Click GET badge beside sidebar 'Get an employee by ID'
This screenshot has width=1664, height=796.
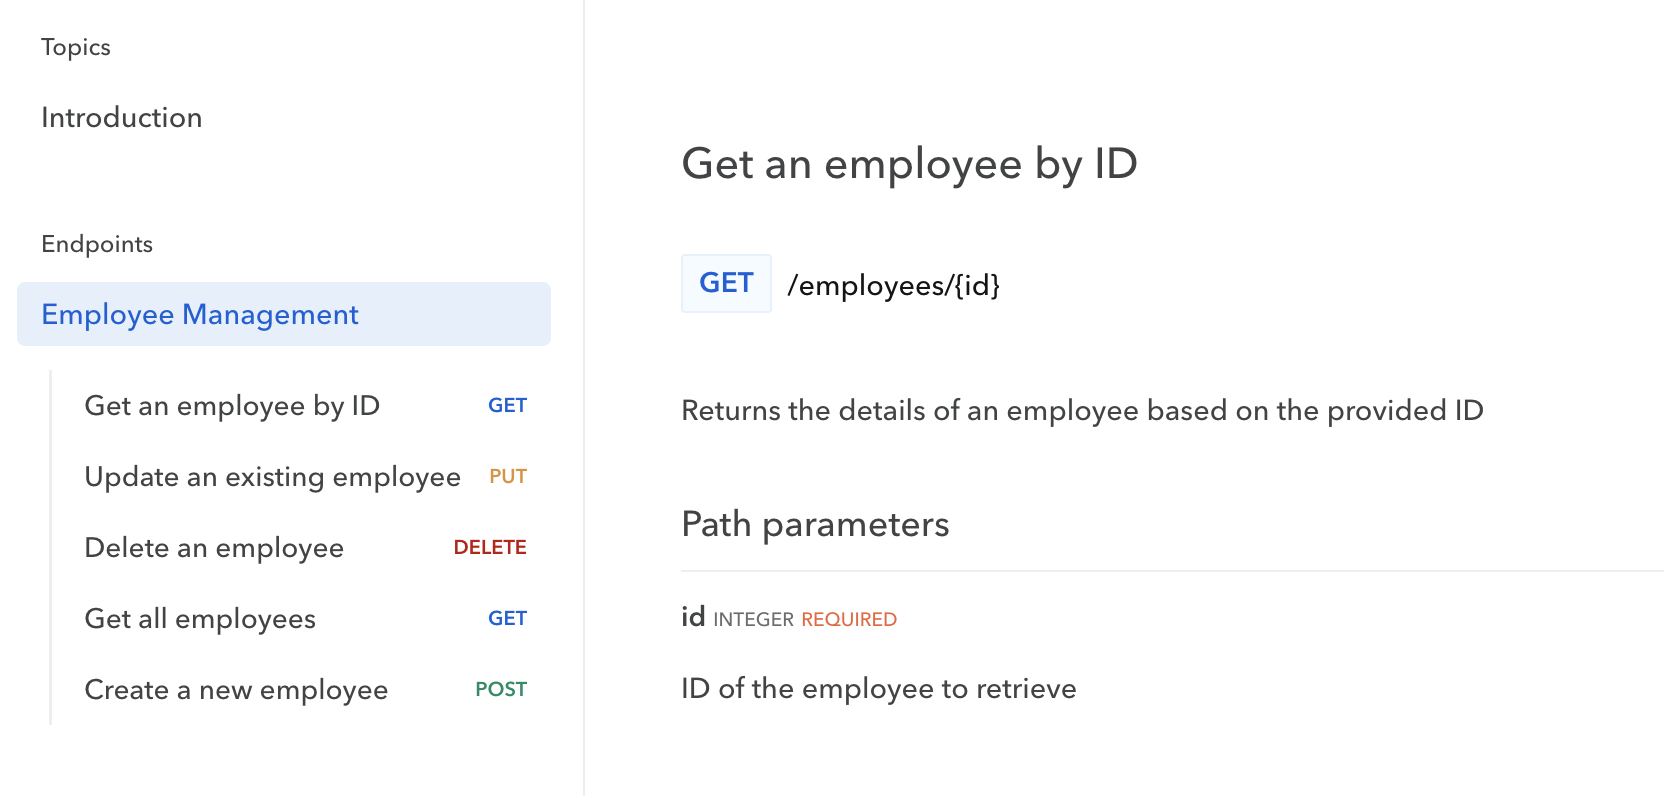pos(507,406)
